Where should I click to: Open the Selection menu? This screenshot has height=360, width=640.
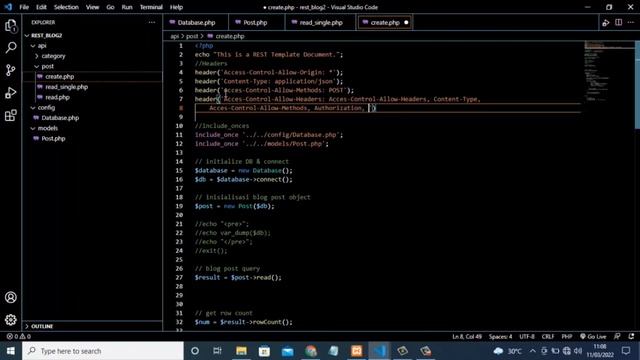(66, 7)
